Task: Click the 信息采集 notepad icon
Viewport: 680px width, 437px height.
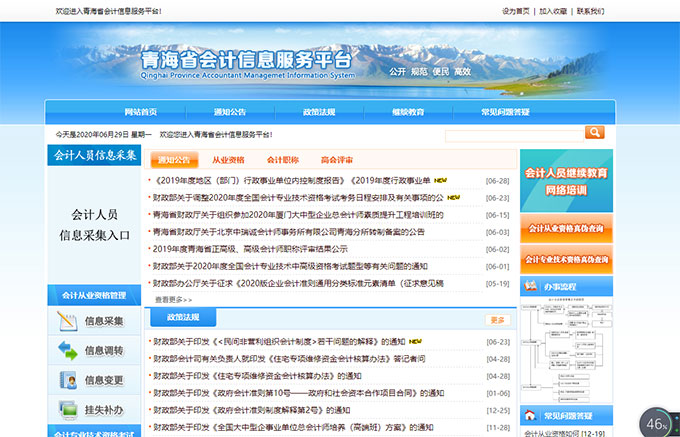Action: [x=68, y=321]
